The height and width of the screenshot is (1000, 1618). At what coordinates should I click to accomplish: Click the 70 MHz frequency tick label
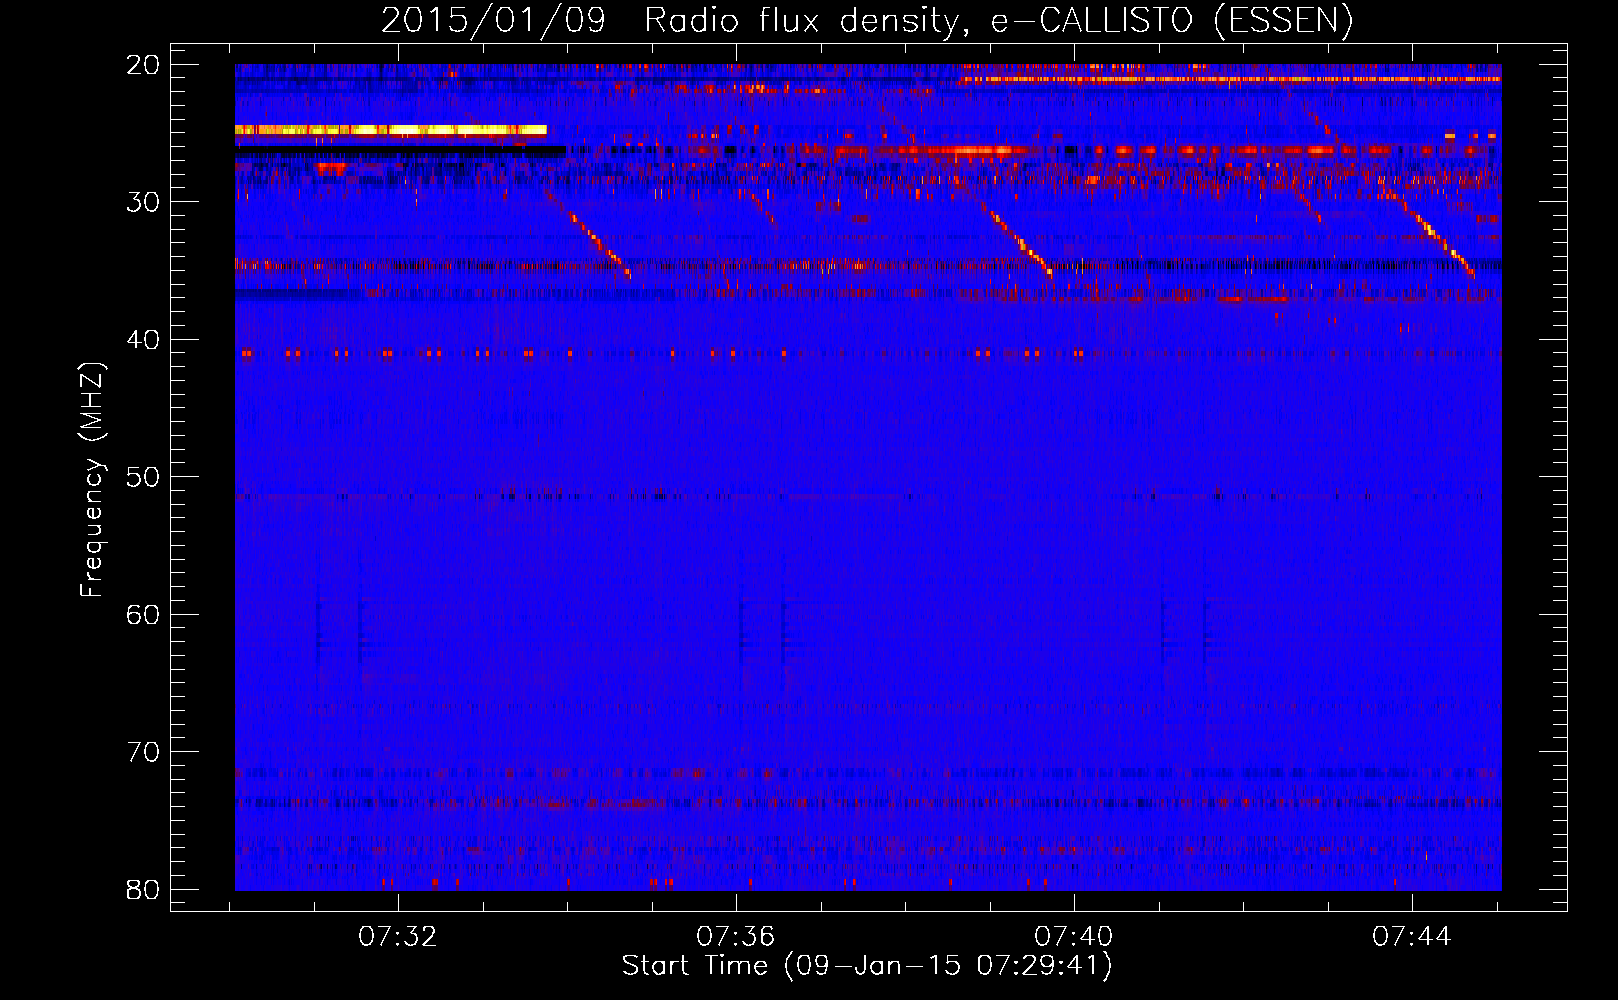click(x=143, y=752)
